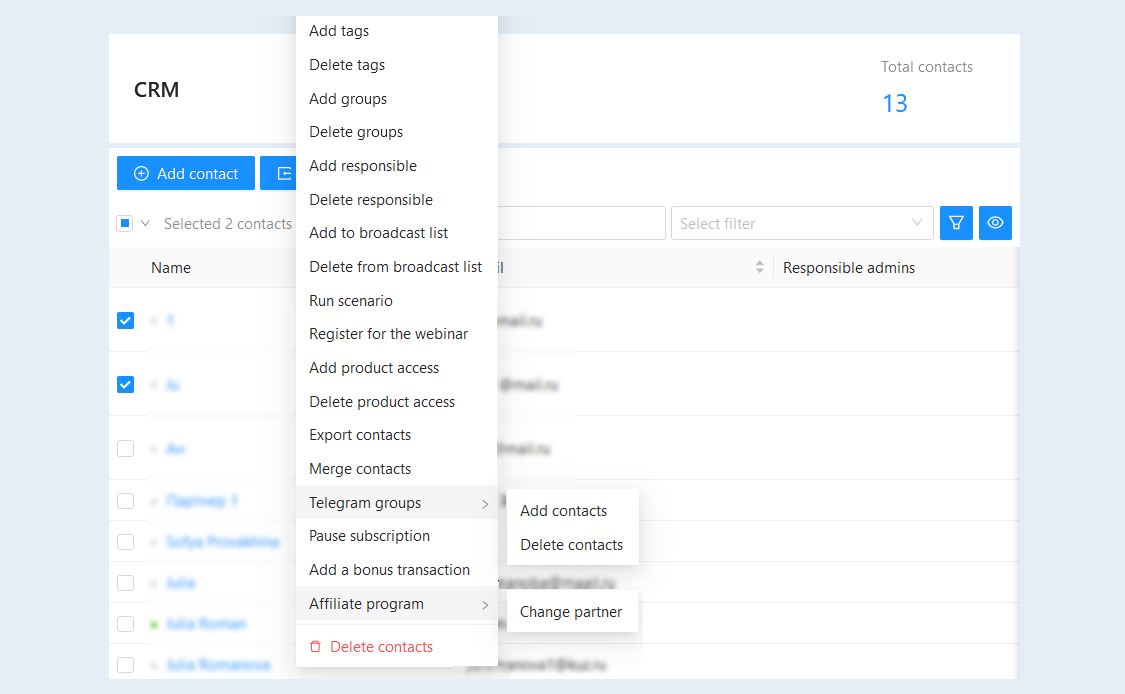Open Affiliate program submenu
Screen dimensions: 1125x694
click(397, 604)
